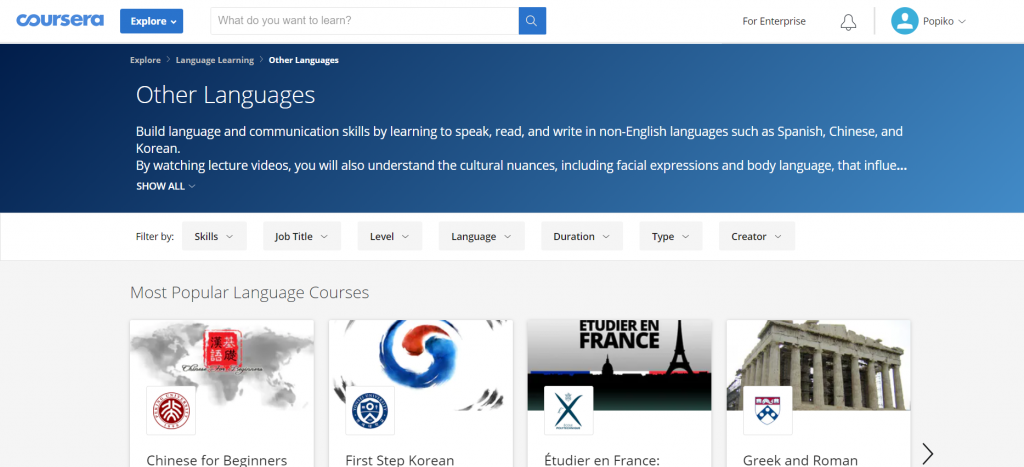This screenshot has width=1024, height=467.
Task: Open the For Enterprise link
Action: coord(774,21)
